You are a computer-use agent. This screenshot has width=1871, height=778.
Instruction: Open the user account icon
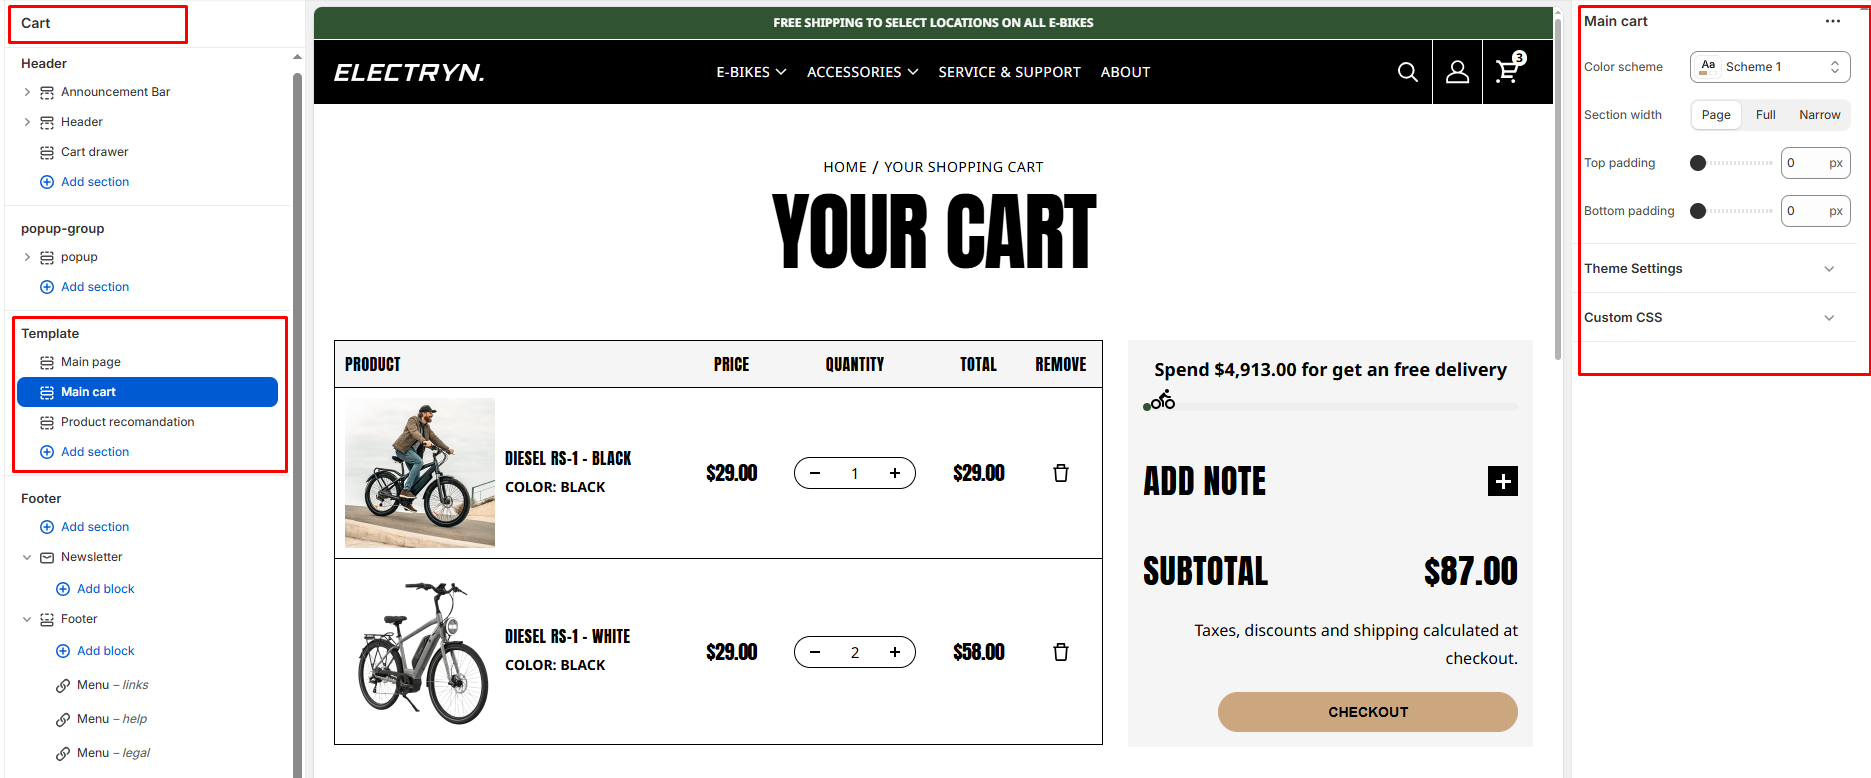click(1457, 72)
